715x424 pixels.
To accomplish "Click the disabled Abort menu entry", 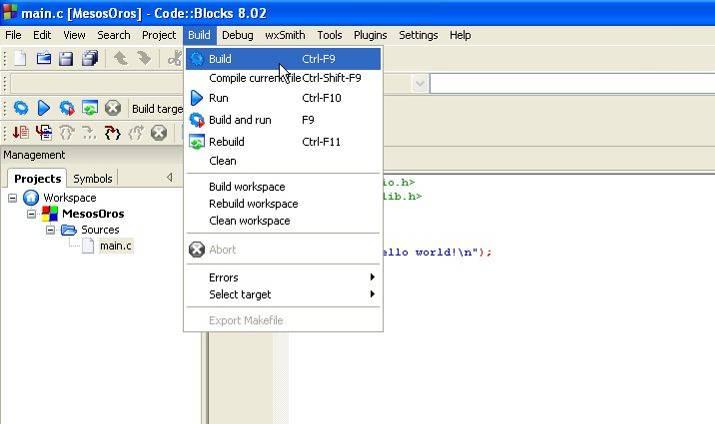I will coord(283,249).
